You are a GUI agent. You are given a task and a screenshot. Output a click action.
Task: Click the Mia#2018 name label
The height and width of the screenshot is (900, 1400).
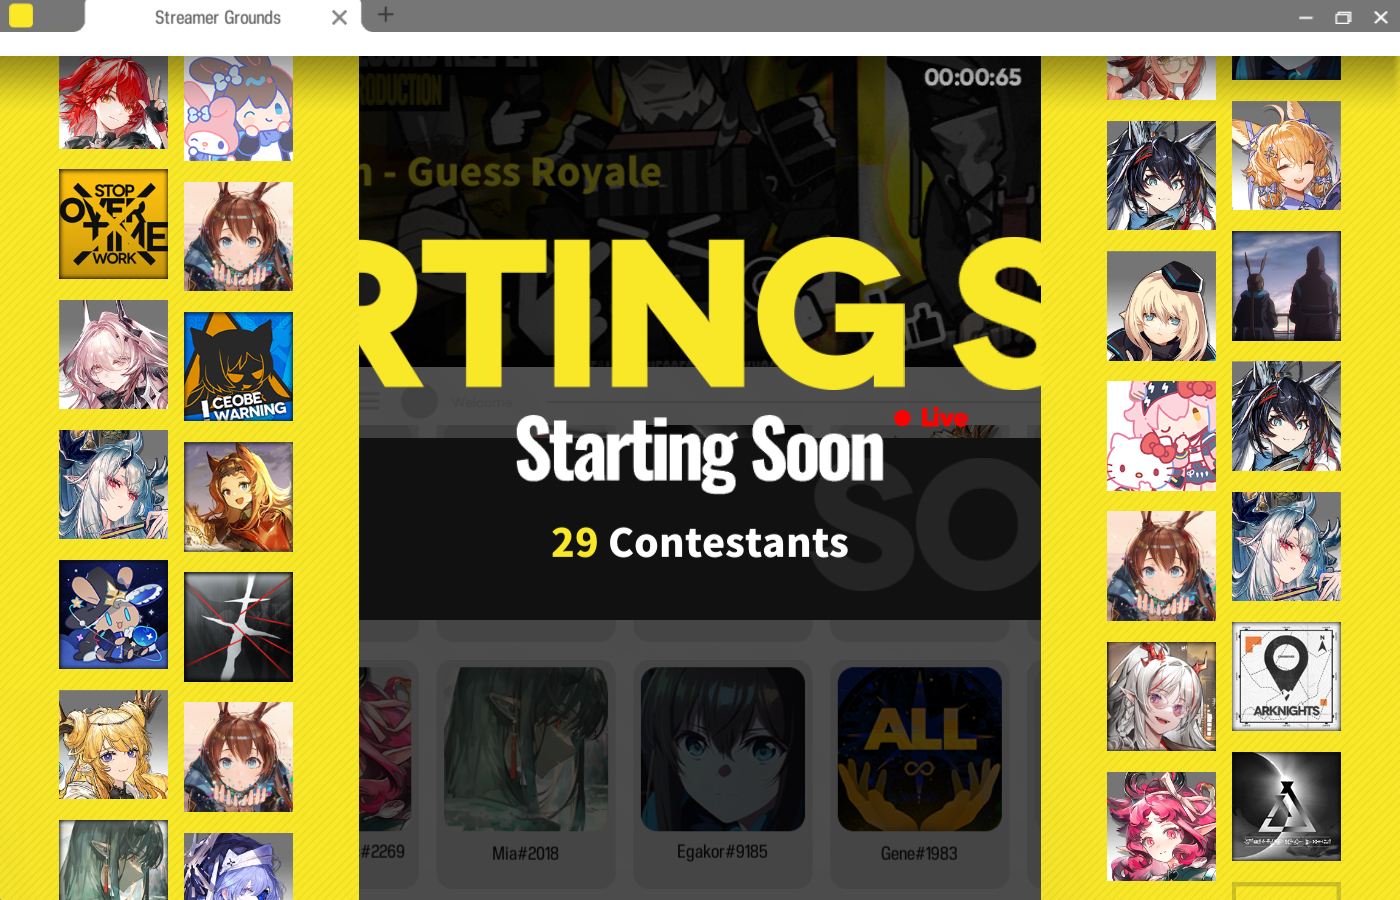point(526,853)
